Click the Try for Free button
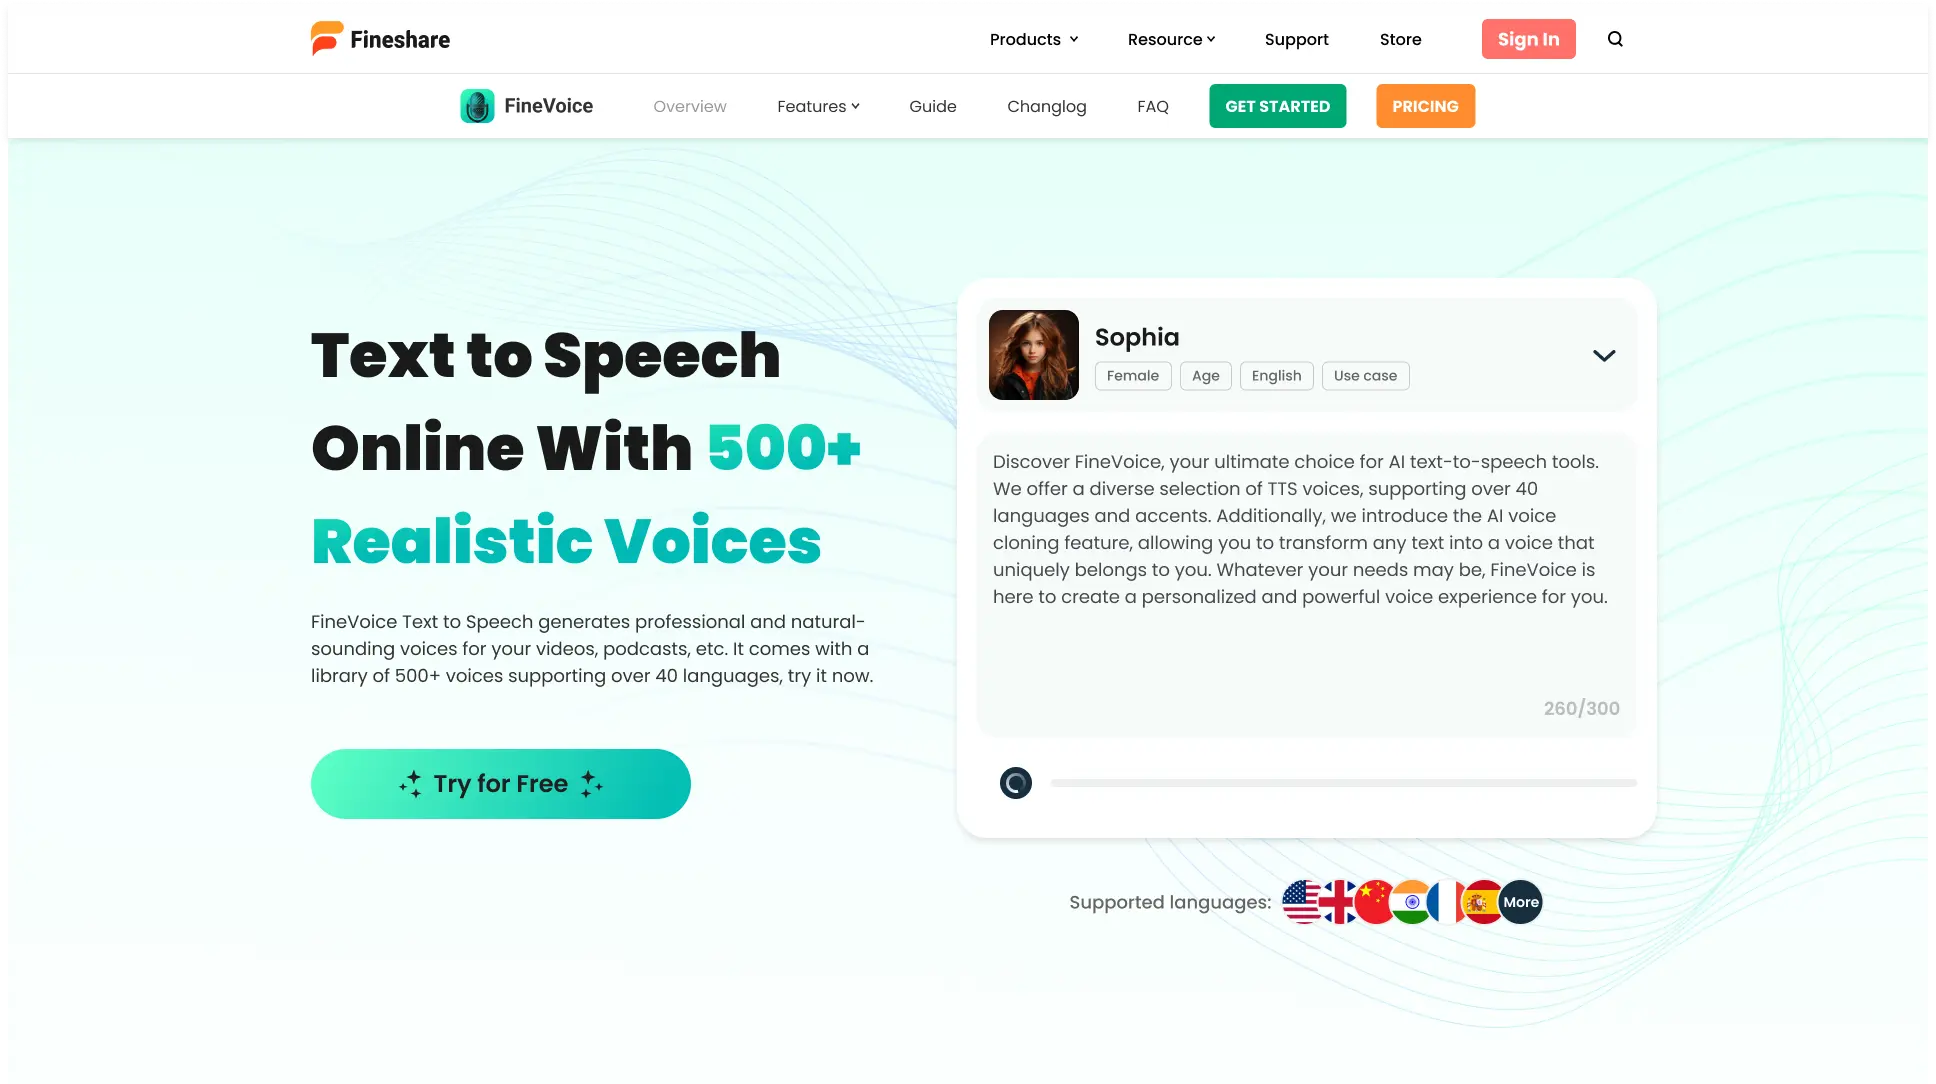Image resolution: width=1936 pixels, height=1084 pixels. [500, 783]
